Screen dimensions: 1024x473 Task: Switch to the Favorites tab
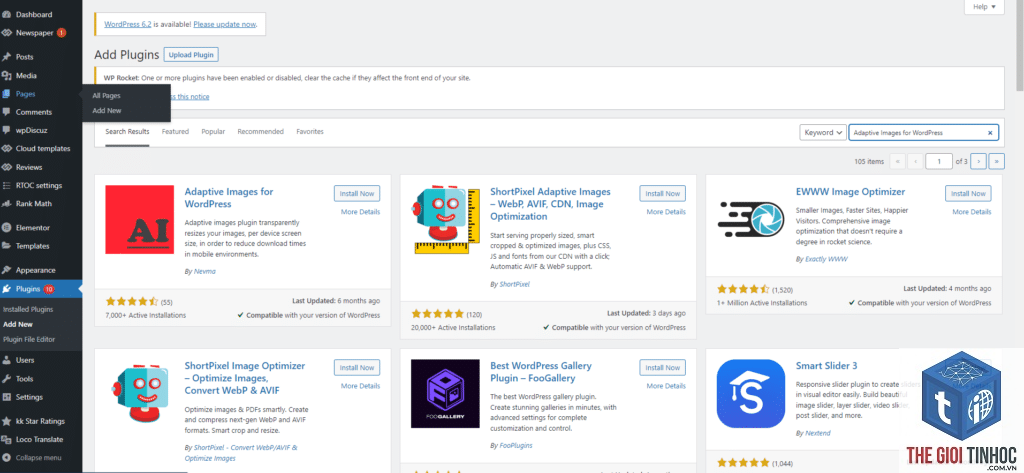coord(310,131)
